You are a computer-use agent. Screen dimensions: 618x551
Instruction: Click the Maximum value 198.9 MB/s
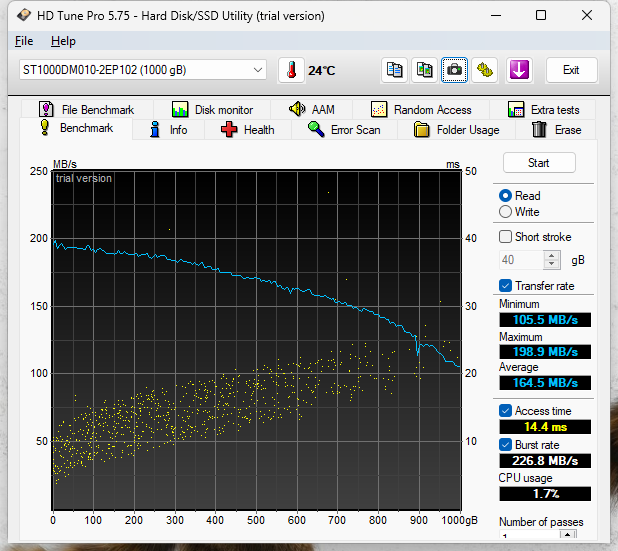pos(545,352)
